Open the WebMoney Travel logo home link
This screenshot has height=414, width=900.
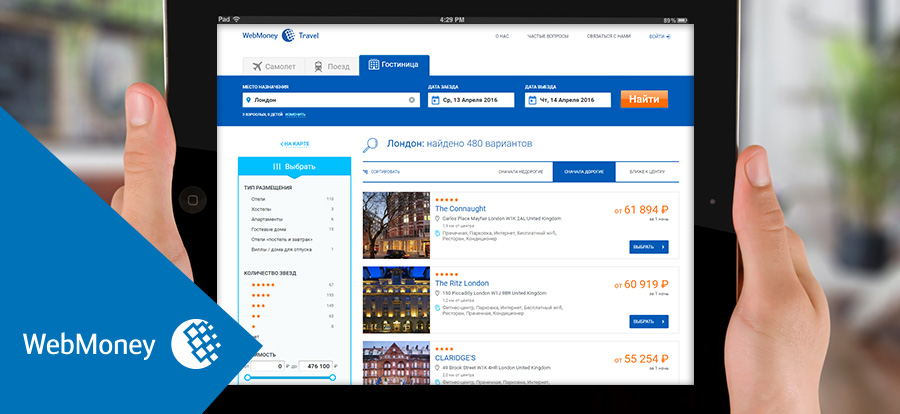(280, 36)
